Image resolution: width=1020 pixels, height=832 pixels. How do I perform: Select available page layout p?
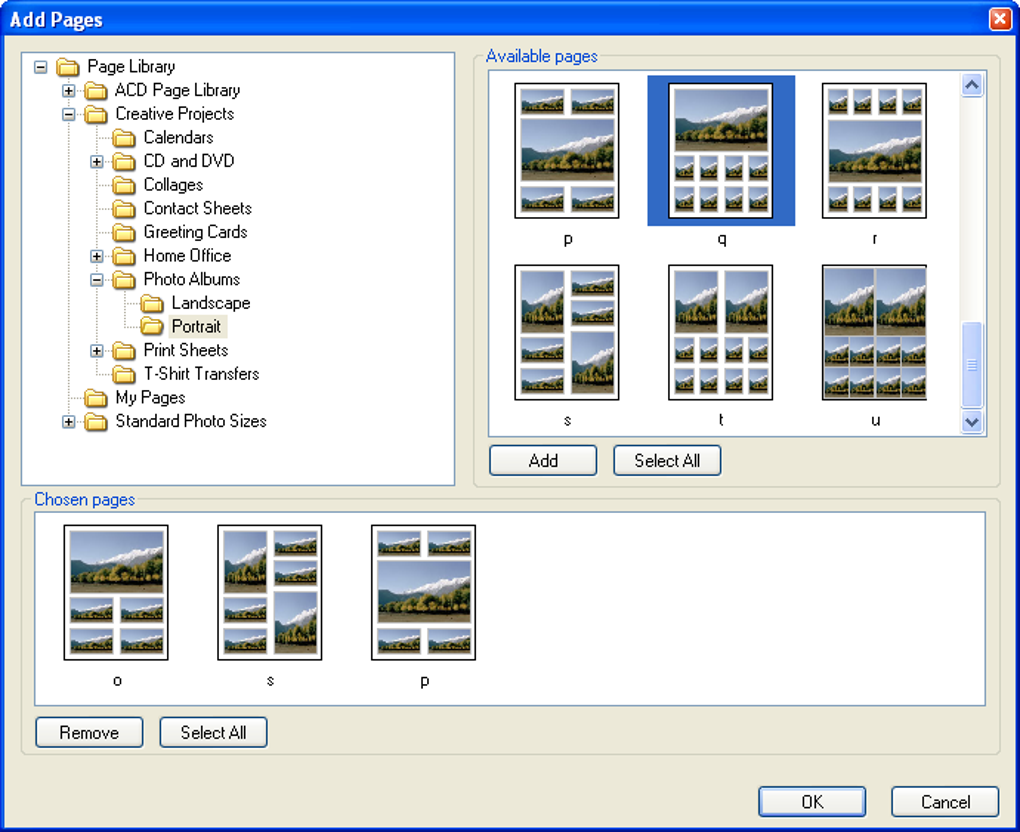coord(567,151)
